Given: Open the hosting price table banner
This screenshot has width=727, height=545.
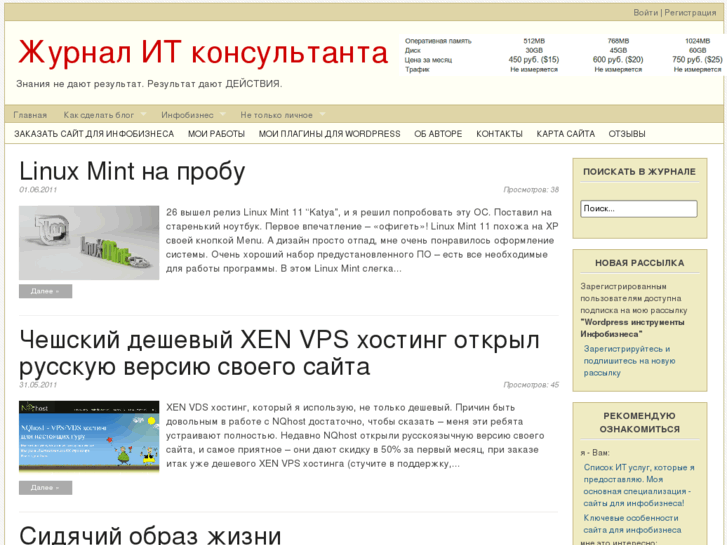Looking at the screenshot, I should (562, 55).
